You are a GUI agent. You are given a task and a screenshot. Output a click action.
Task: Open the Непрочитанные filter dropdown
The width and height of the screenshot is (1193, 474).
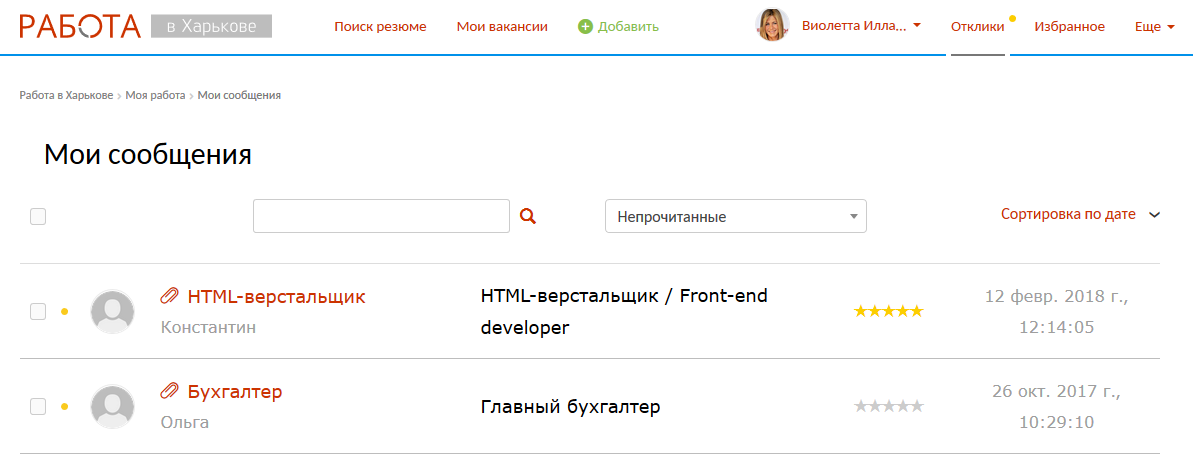click(x=735, y=216)
